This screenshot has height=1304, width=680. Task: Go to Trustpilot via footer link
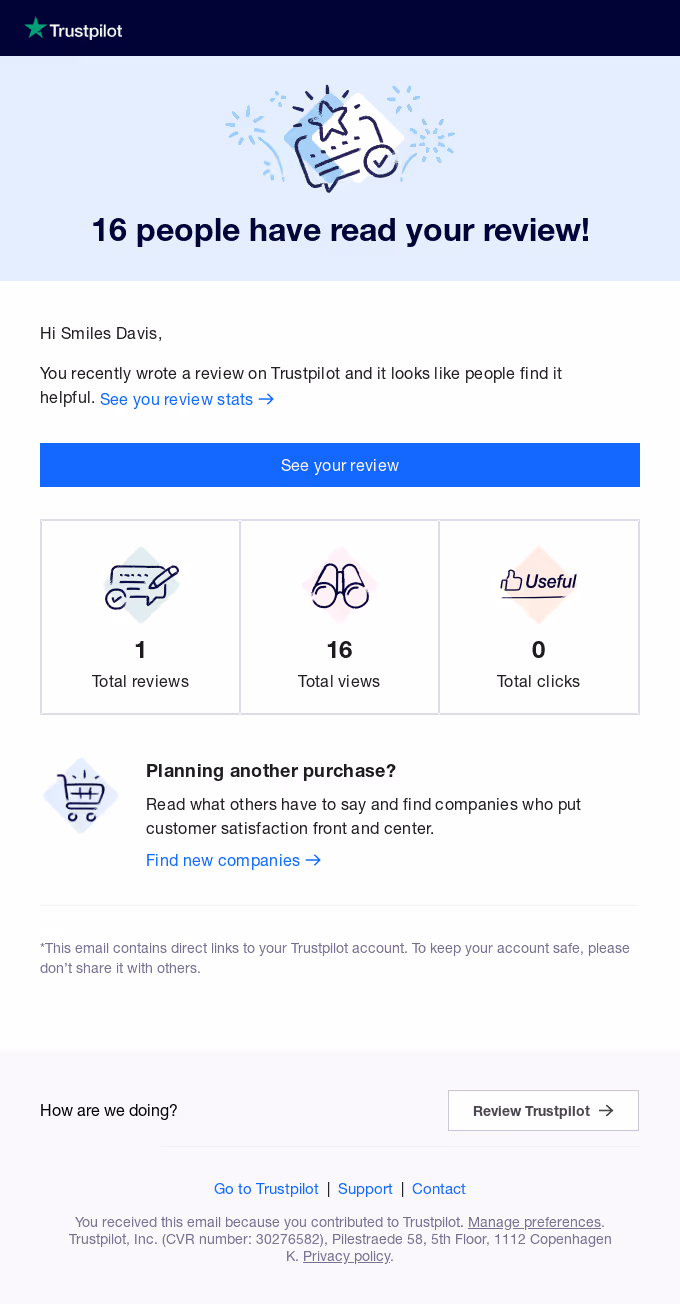266,1189
